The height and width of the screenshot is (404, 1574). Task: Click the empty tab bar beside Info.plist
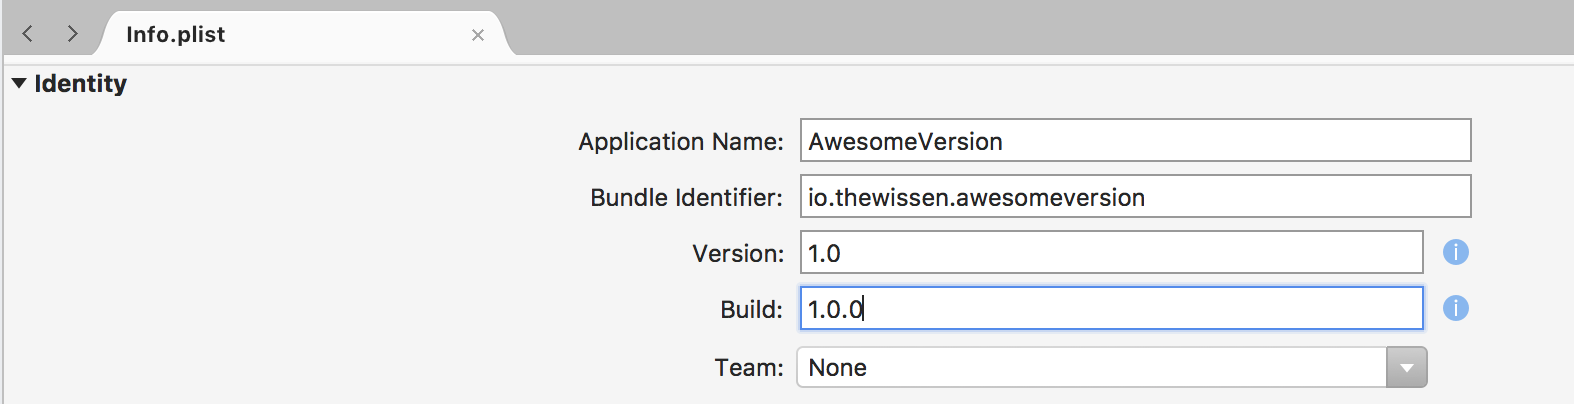(x=1040, y=28)
